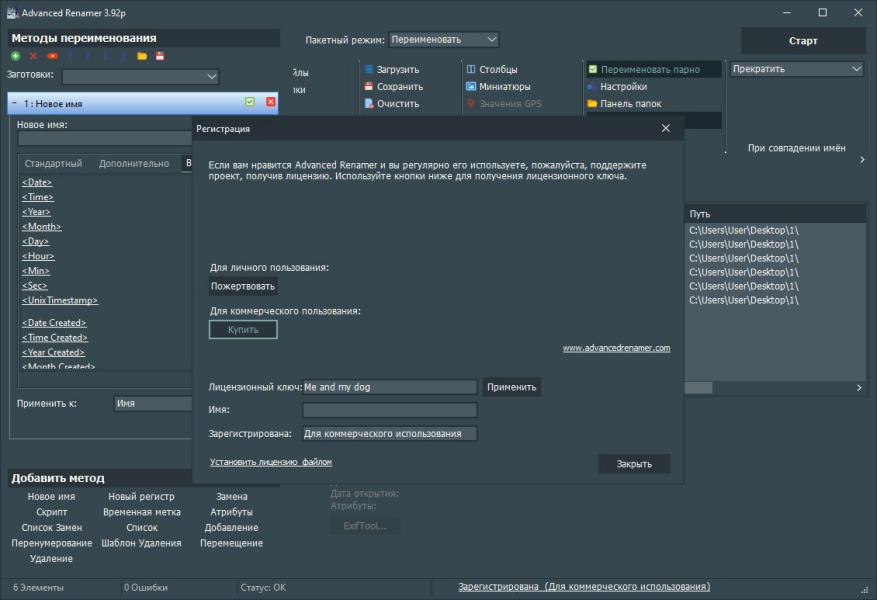Click the Зарегистрирована status bar link
877x600 pixels.
click(x=584, y=587)
